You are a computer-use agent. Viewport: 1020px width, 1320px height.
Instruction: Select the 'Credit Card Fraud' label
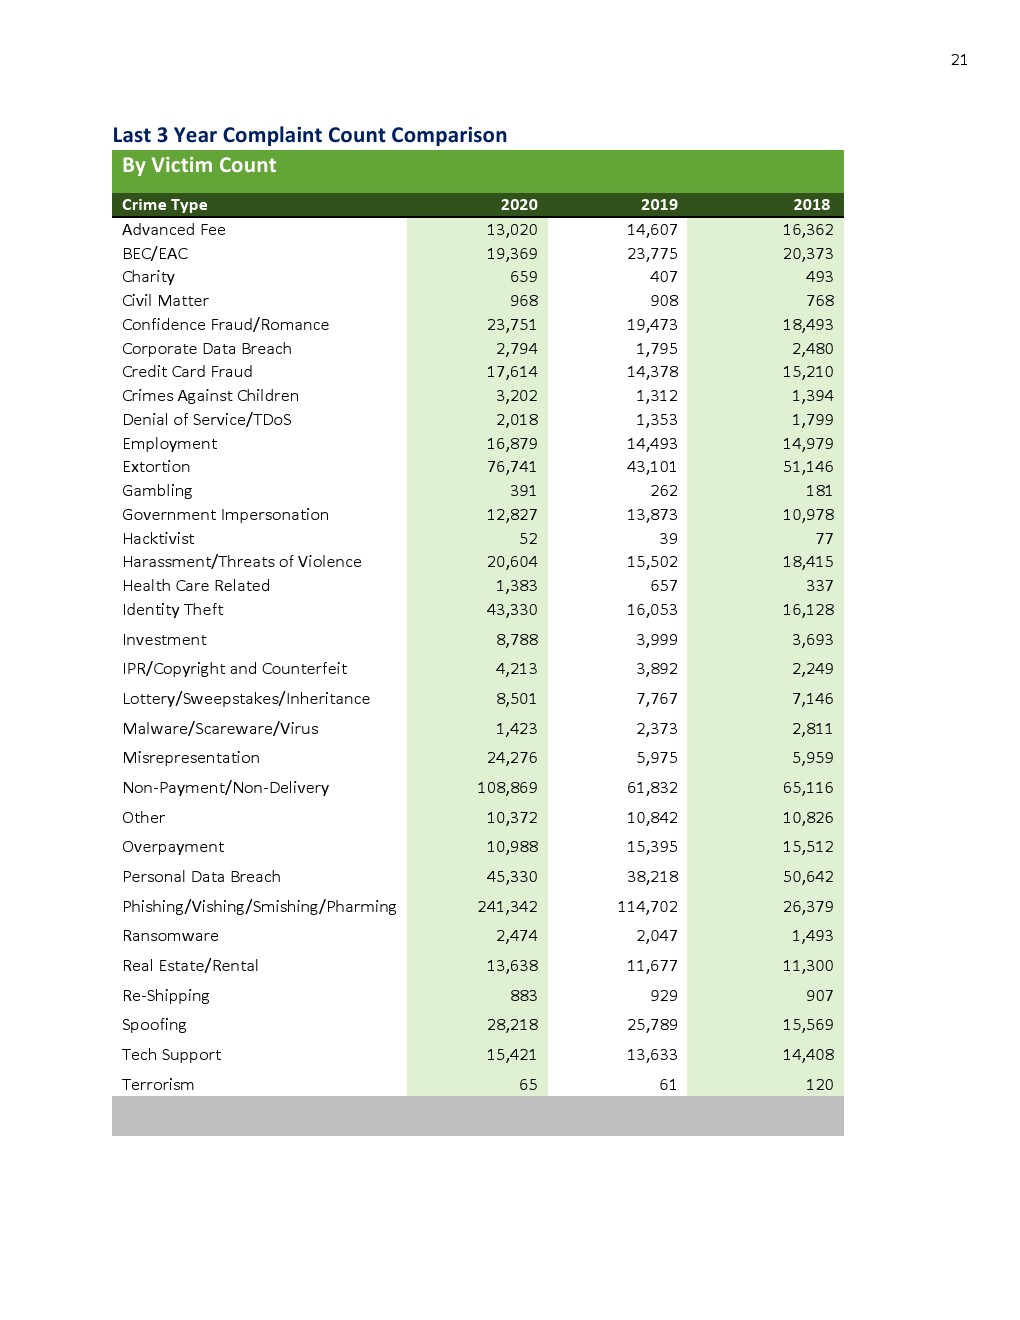pos(187,372)
